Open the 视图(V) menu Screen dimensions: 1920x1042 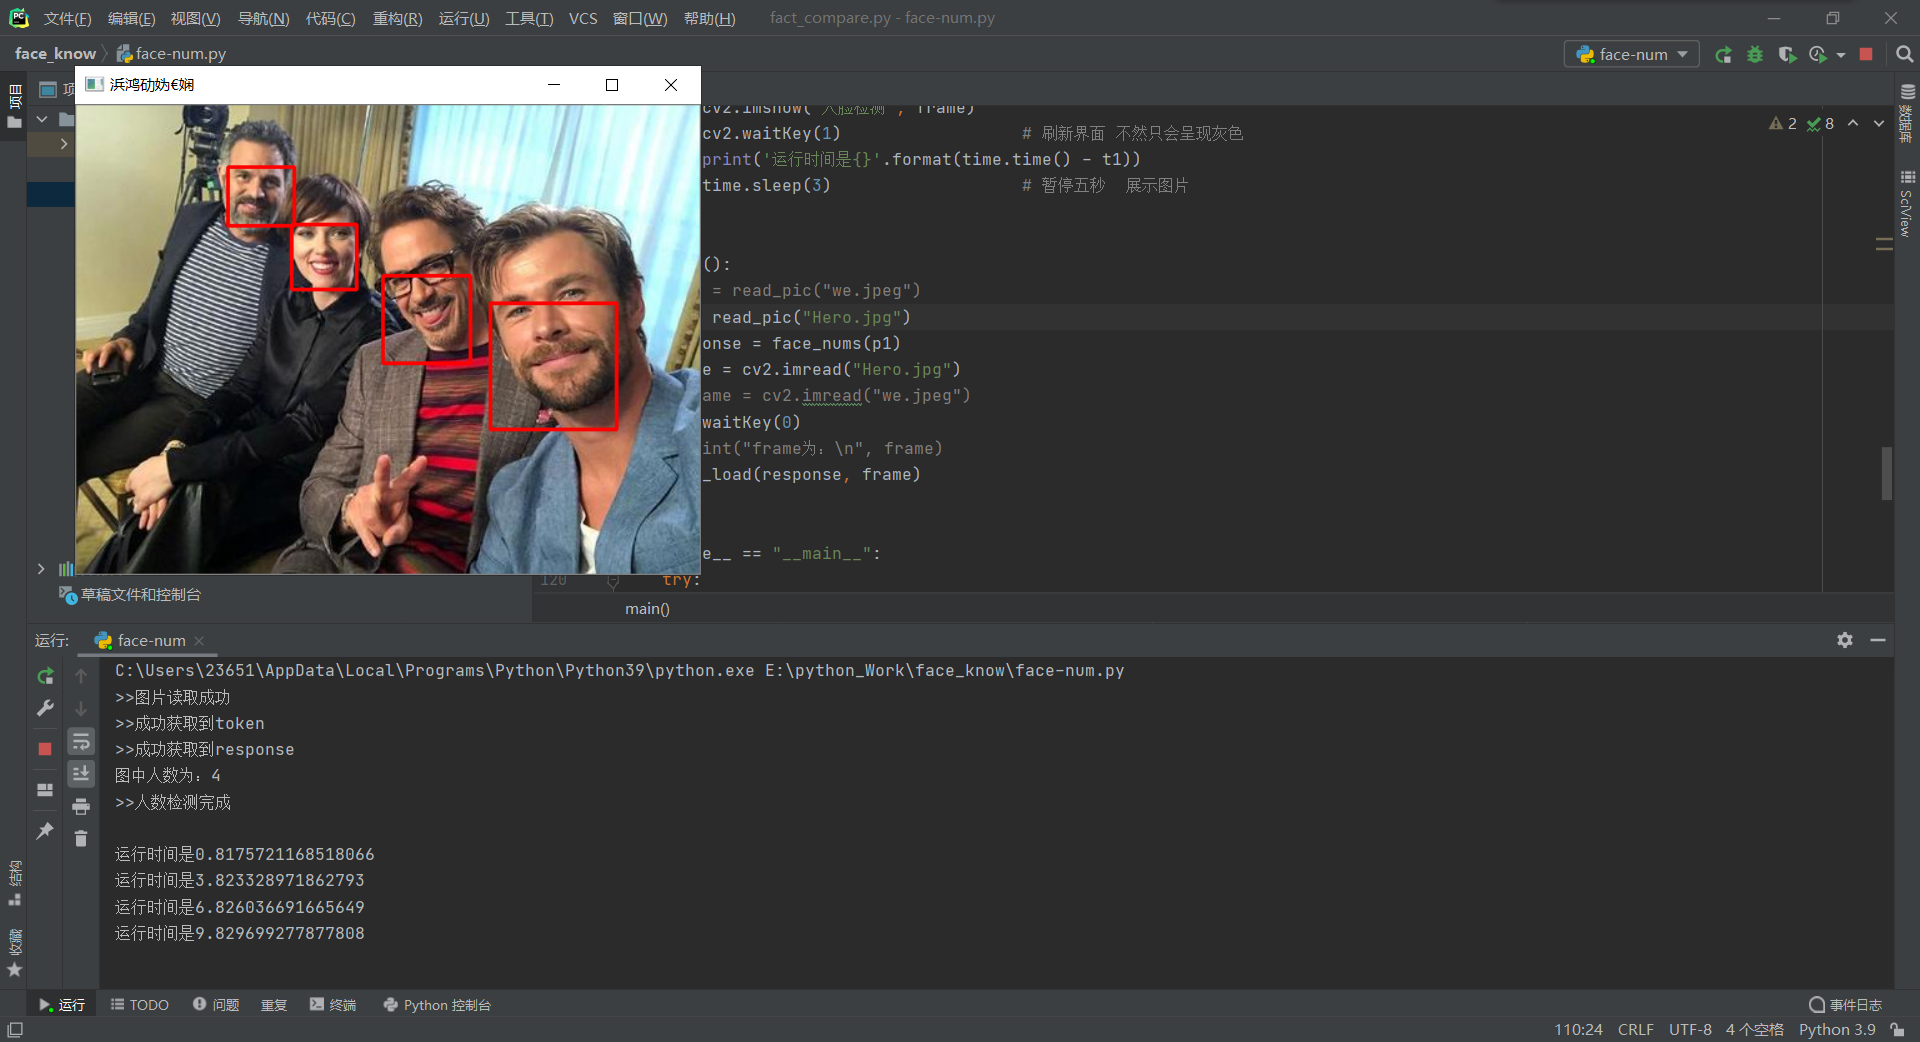click(x=195, y=18)
